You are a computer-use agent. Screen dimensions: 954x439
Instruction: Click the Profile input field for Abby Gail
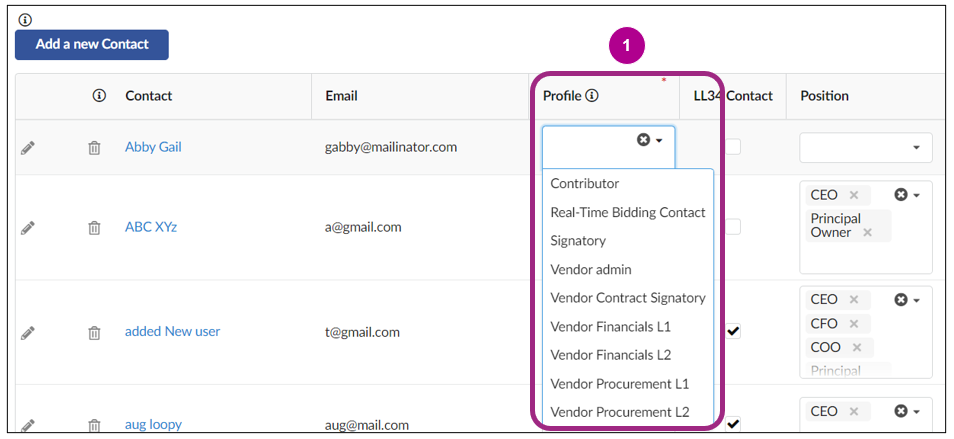click(x=590, y=146)
